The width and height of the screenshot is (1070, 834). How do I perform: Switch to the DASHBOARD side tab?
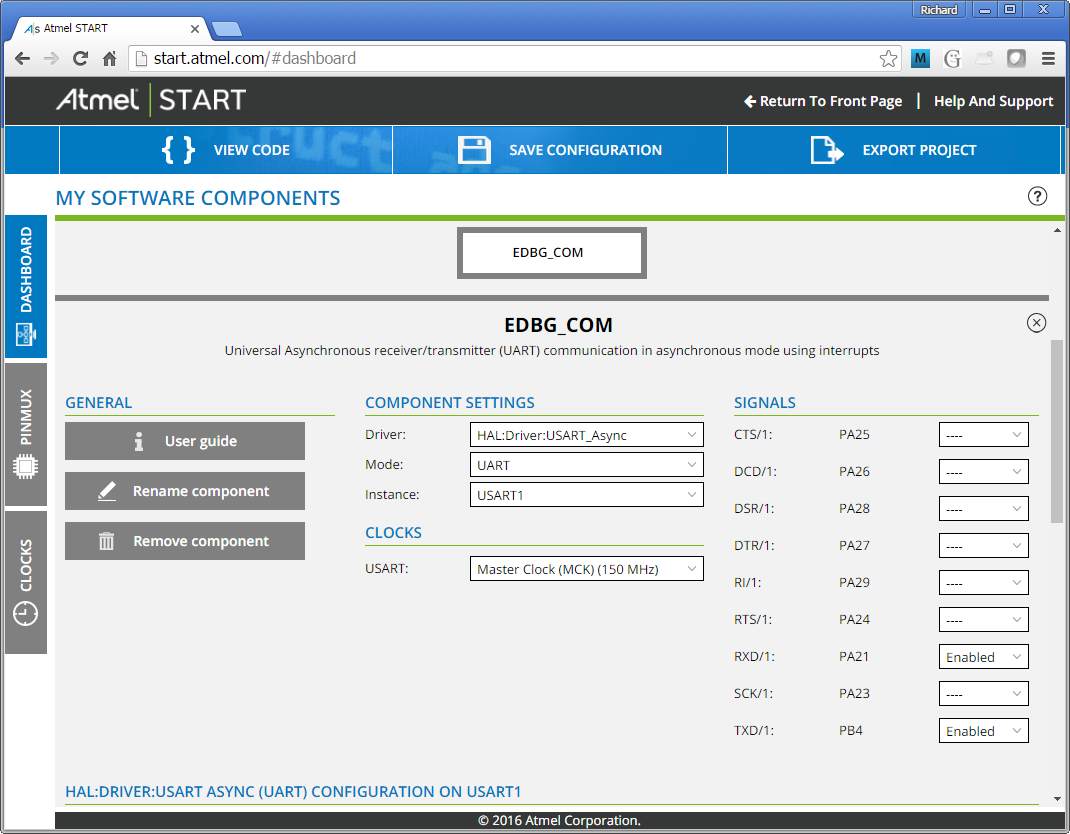(x=26, y=286)
